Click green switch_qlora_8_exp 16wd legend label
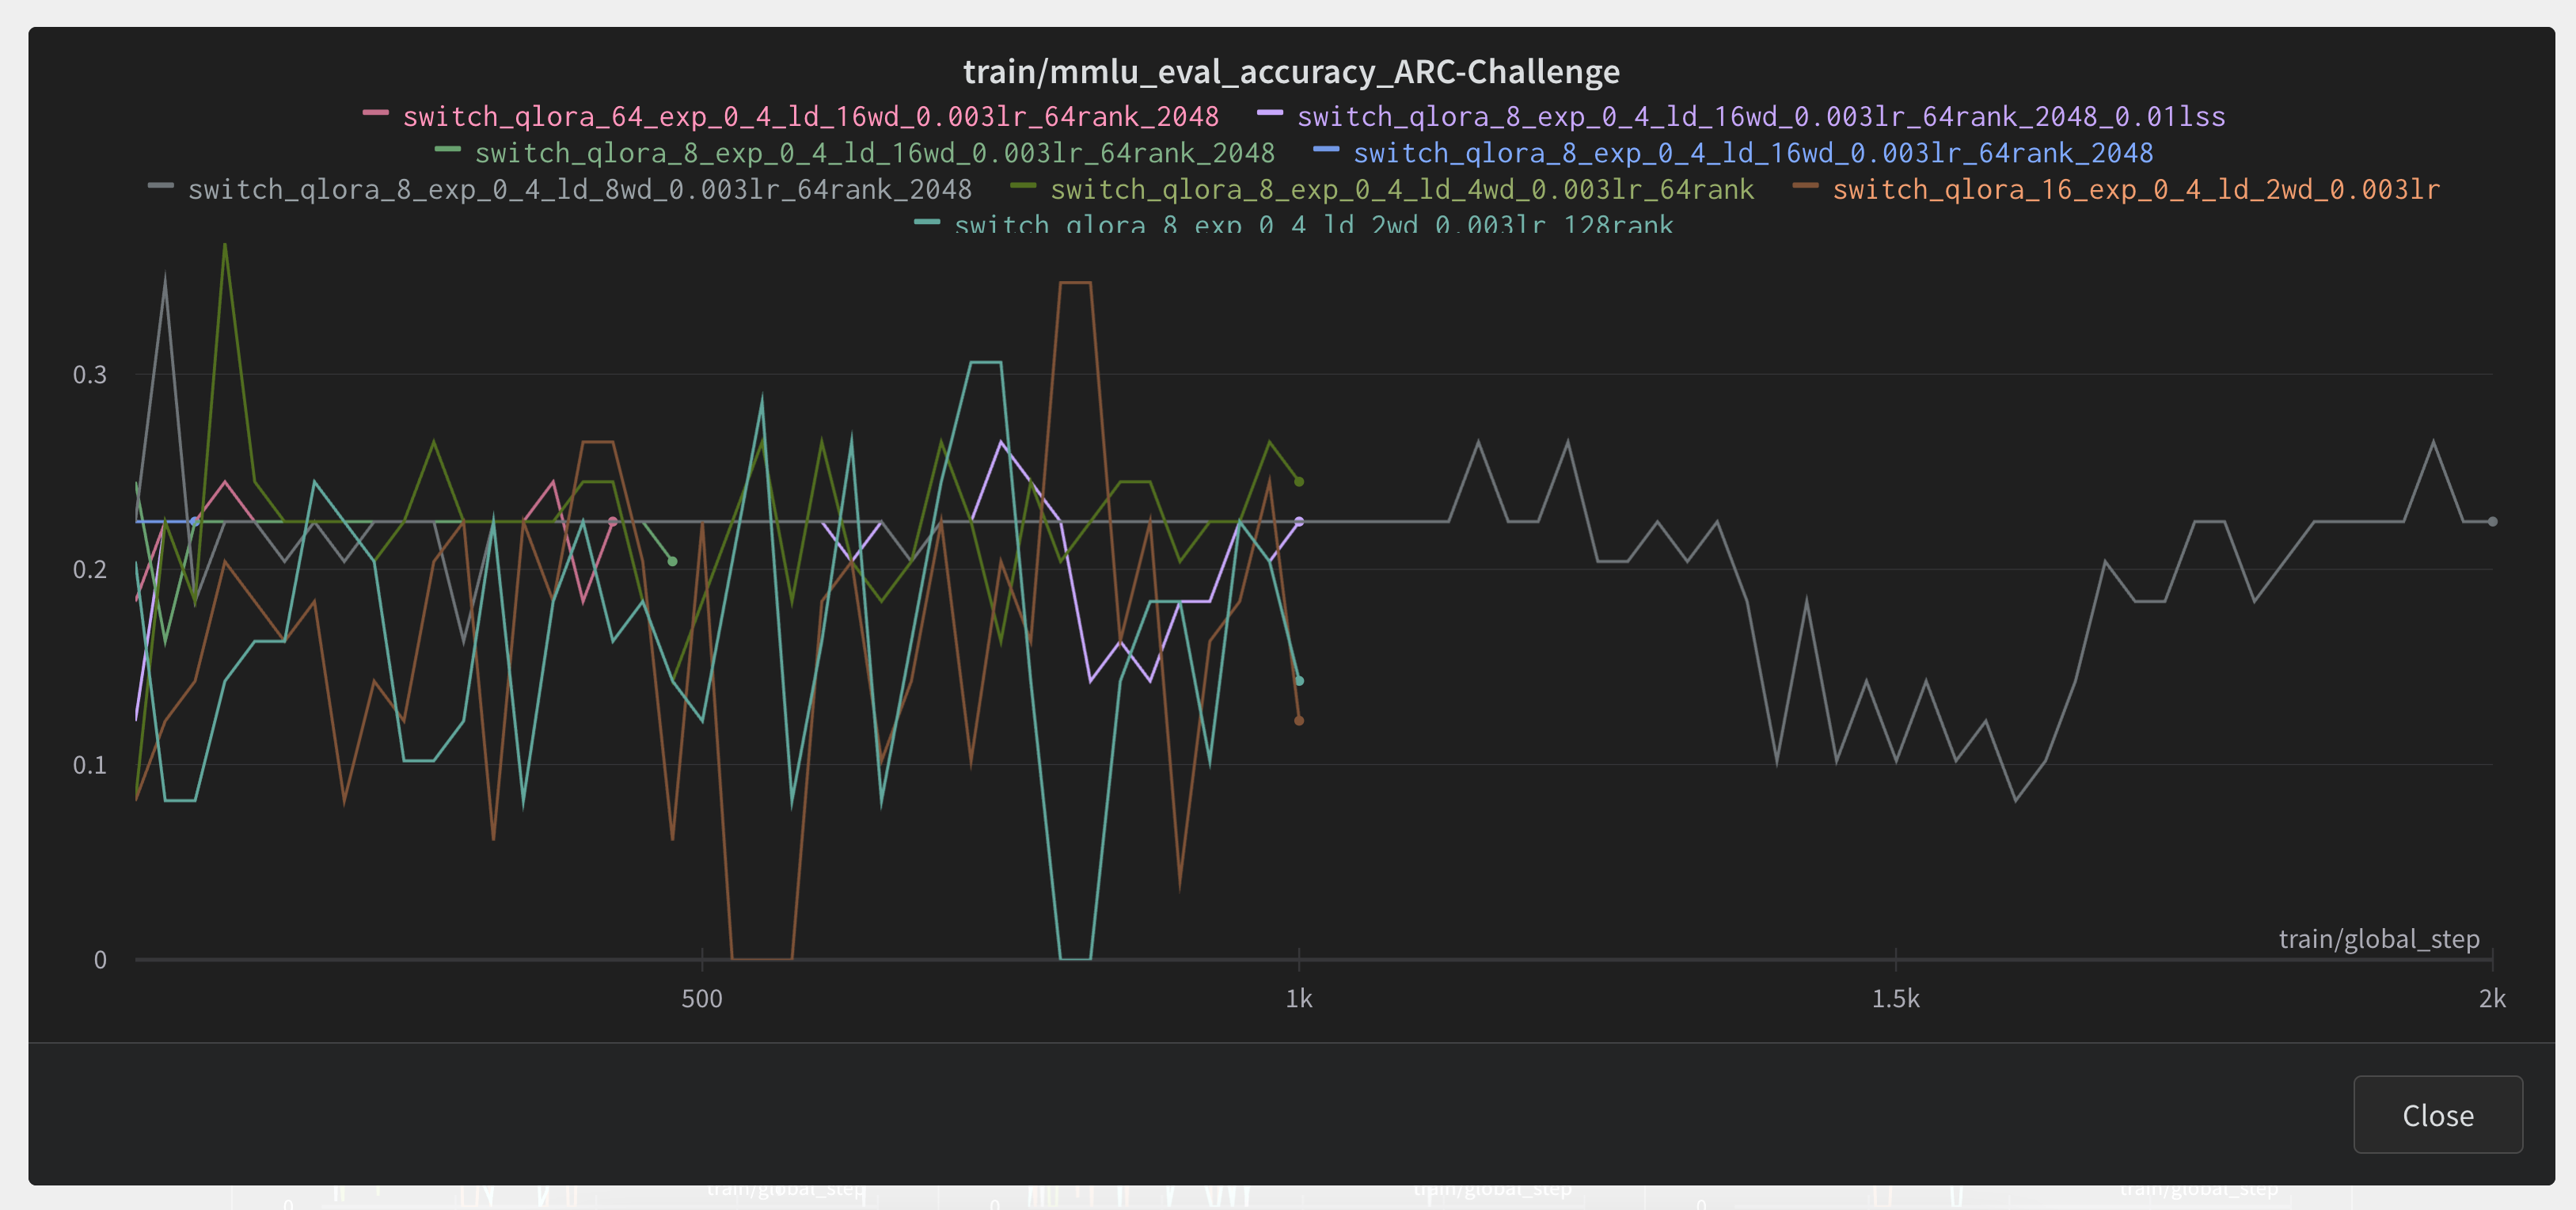 pos(874,152)
